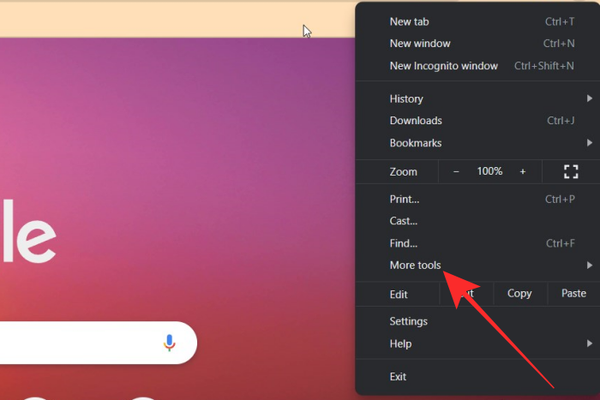
Task: Open the More tools submenu
Action: pyautogui.click(x=415, y=265)
